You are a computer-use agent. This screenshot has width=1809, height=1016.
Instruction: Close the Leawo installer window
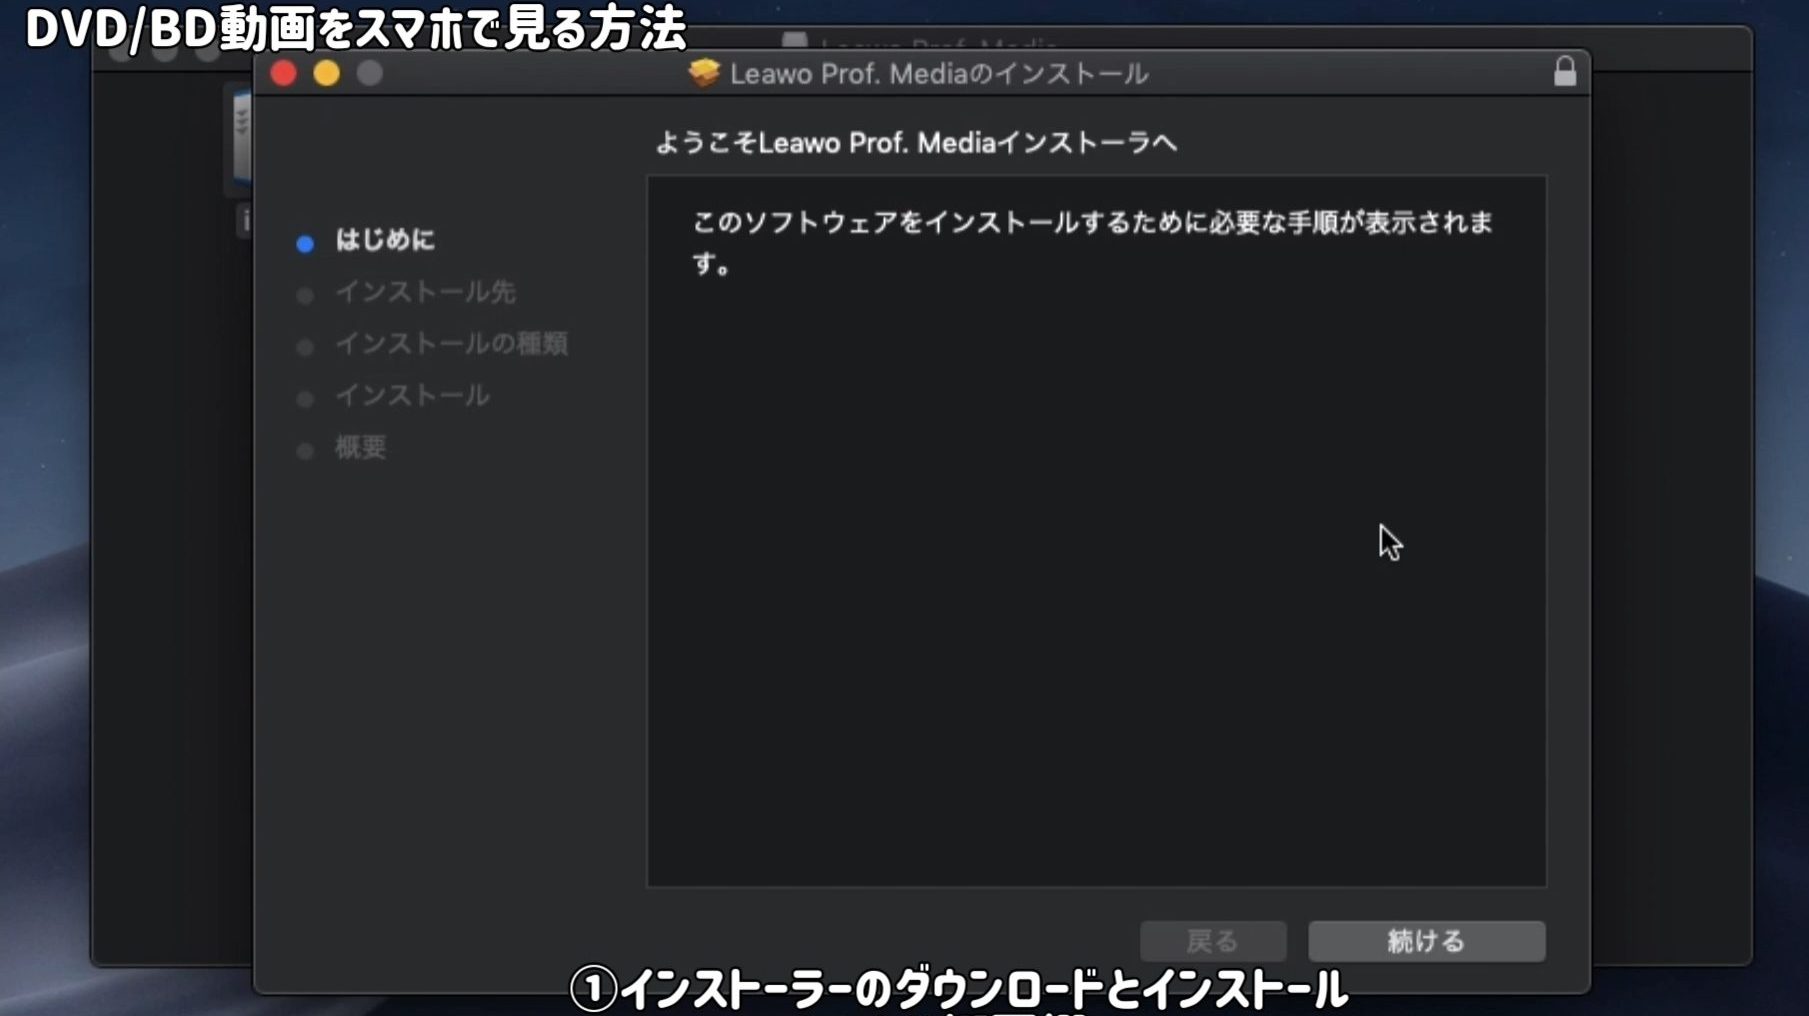283,74
